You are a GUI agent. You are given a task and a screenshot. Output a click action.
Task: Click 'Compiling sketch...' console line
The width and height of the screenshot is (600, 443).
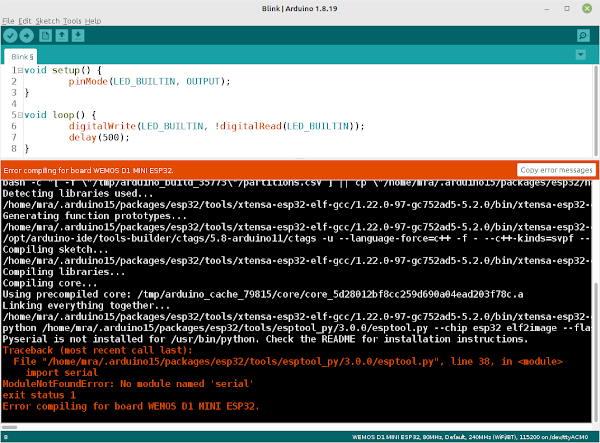(x=55, y=249)
